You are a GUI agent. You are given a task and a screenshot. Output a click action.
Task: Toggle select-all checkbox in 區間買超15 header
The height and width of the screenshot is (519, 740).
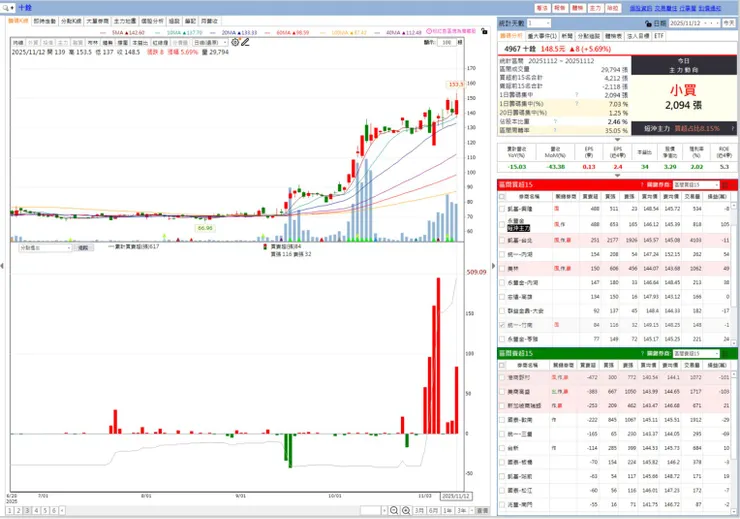tap(502, 197)
